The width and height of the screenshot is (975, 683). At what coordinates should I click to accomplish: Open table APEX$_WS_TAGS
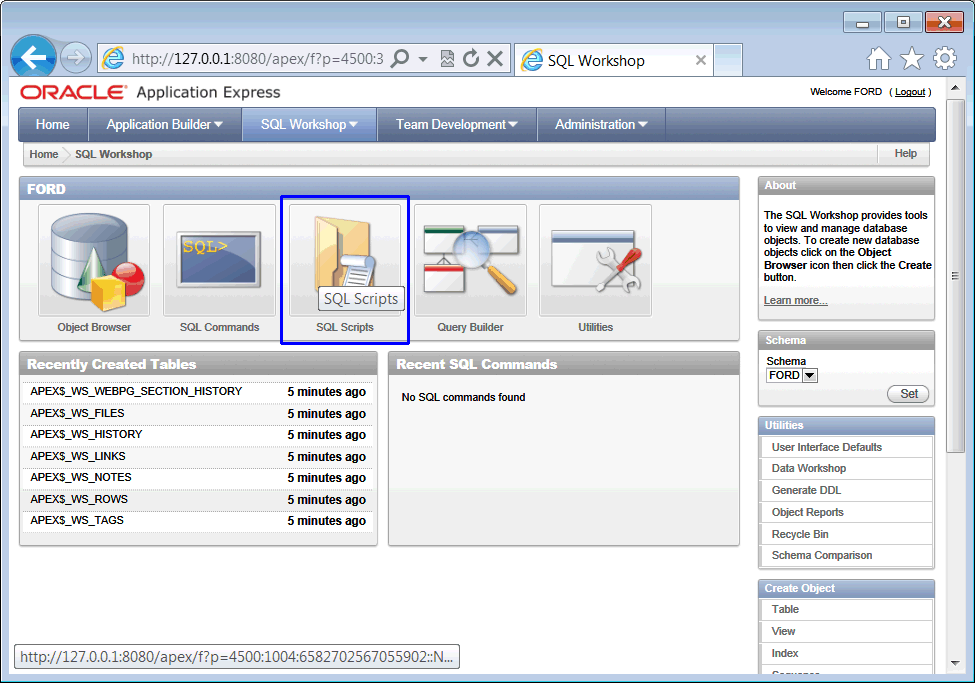77,520
